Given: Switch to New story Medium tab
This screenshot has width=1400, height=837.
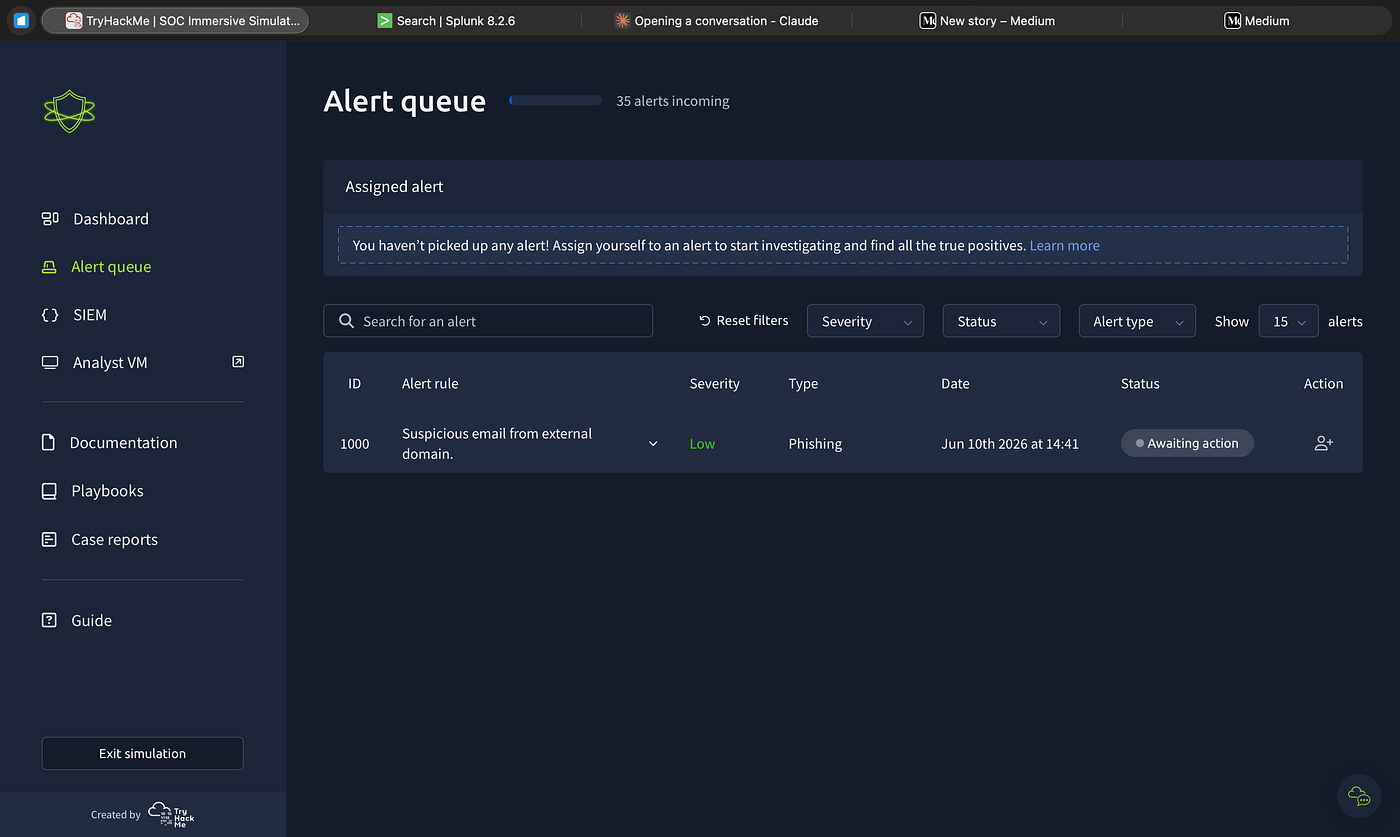Looking at the screenshot, I should pyautogui.click(x=987, y=20).
